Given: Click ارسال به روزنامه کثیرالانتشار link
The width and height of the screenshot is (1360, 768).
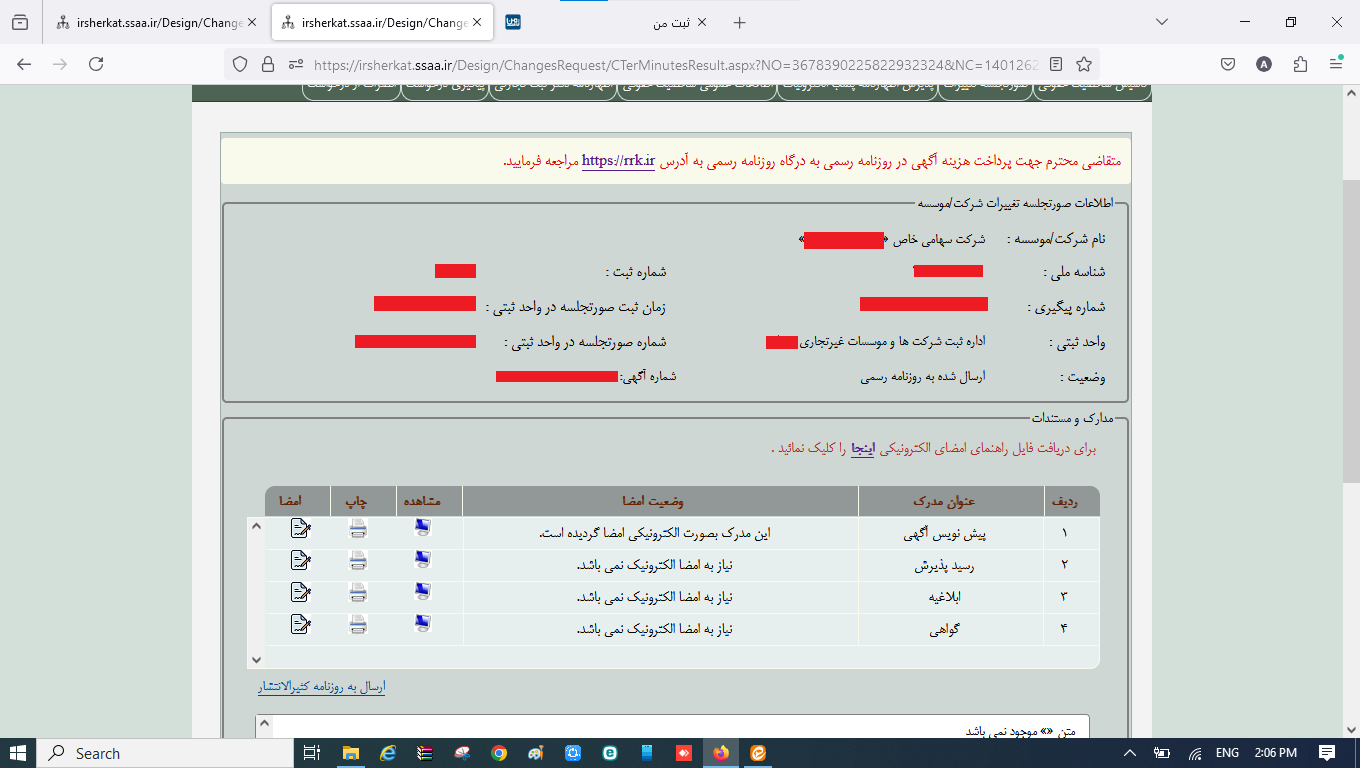Looking at the screenshot, I should tap(322, 687).
